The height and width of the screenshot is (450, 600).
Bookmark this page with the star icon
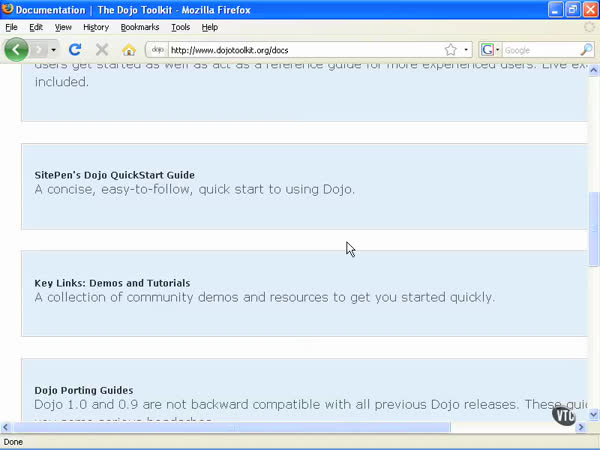tap(451, 49)
